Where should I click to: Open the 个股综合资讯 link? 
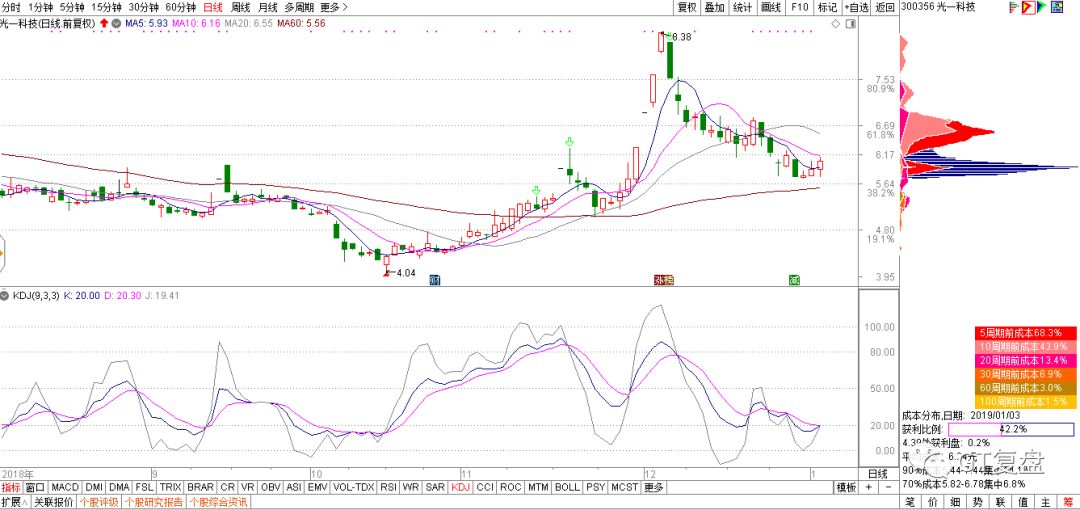219,502
